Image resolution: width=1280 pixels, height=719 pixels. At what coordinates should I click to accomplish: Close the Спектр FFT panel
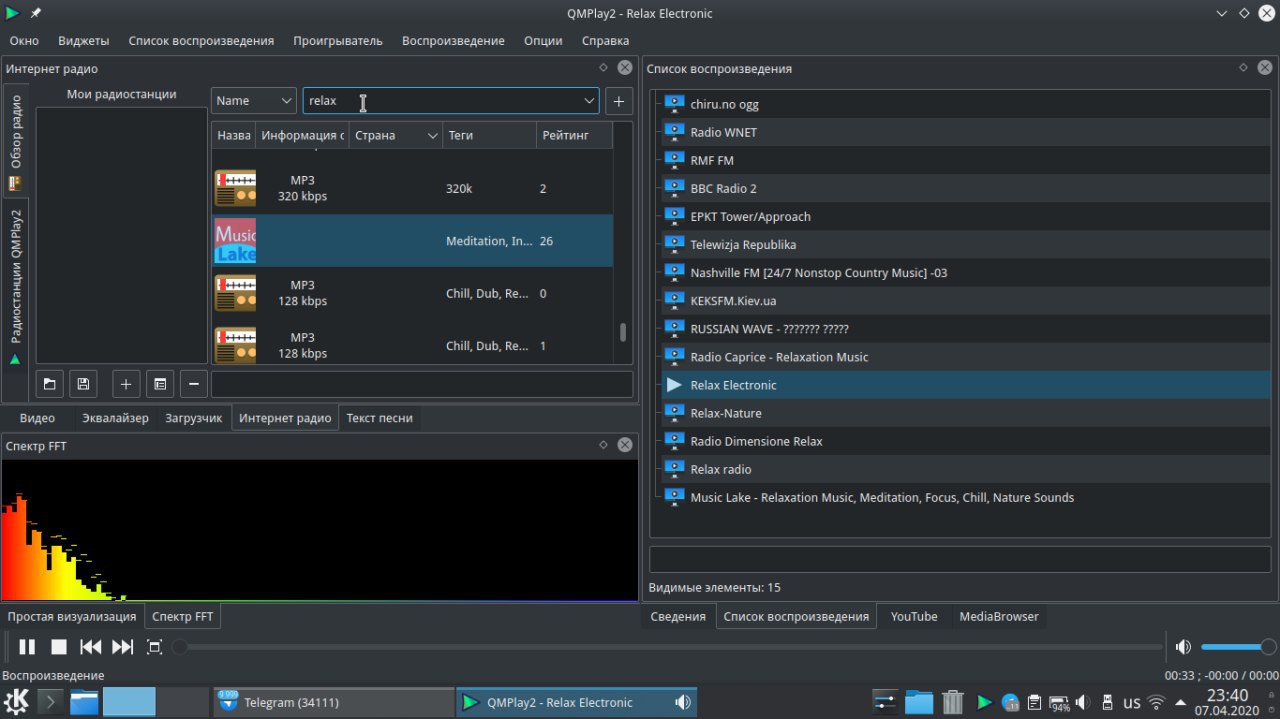coord(625,445)
